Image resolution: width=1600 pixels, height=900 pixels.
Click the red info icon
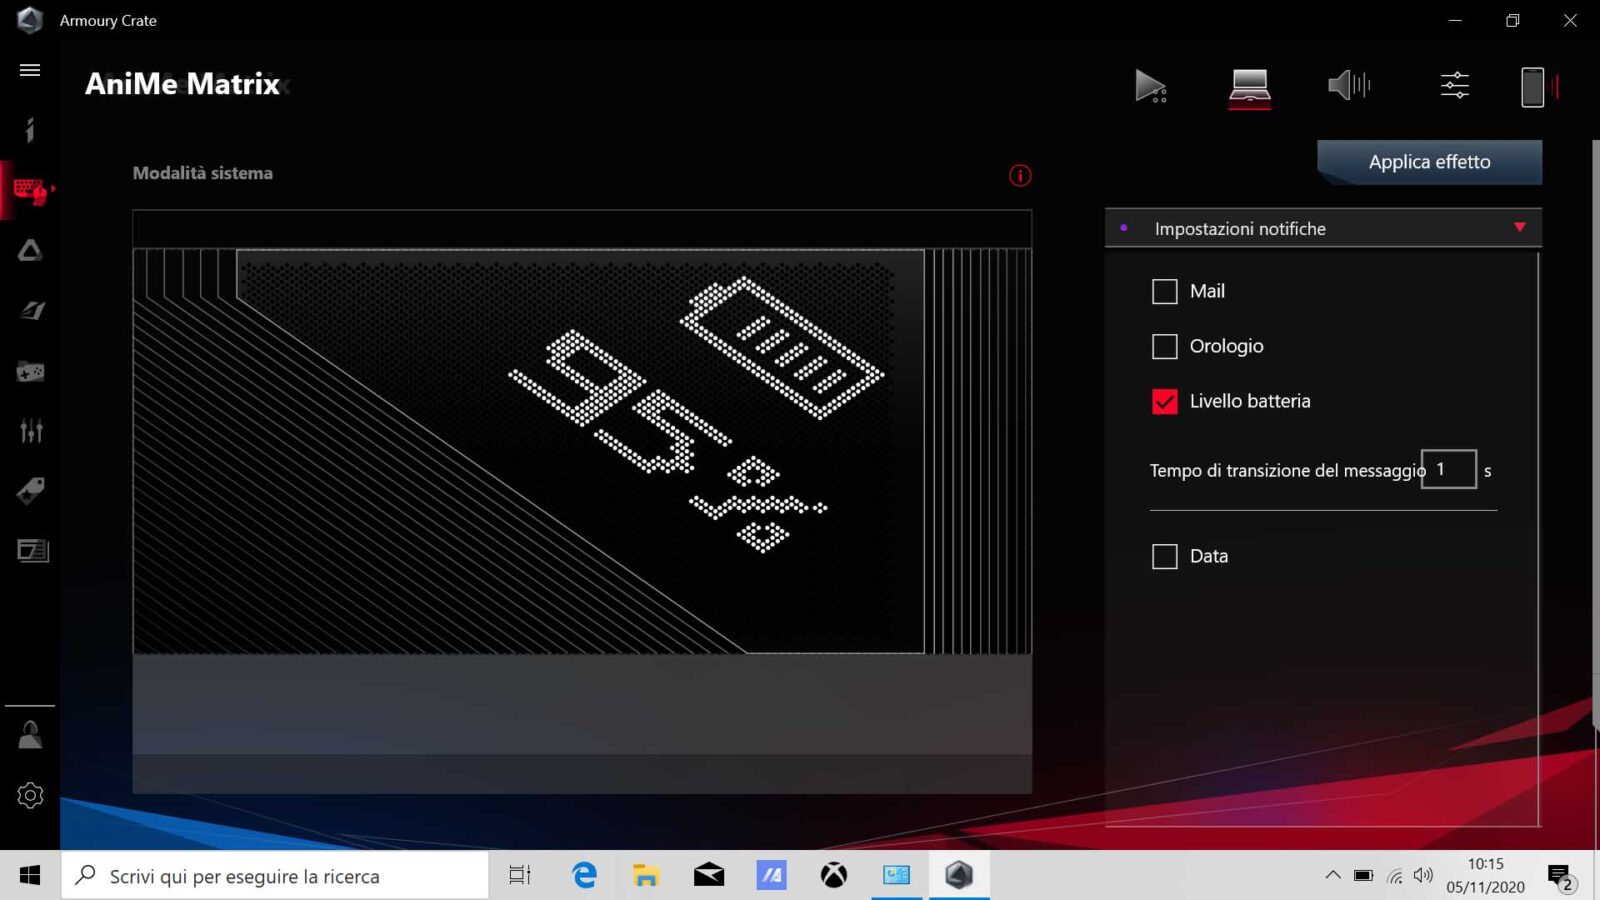(1020, 176)
